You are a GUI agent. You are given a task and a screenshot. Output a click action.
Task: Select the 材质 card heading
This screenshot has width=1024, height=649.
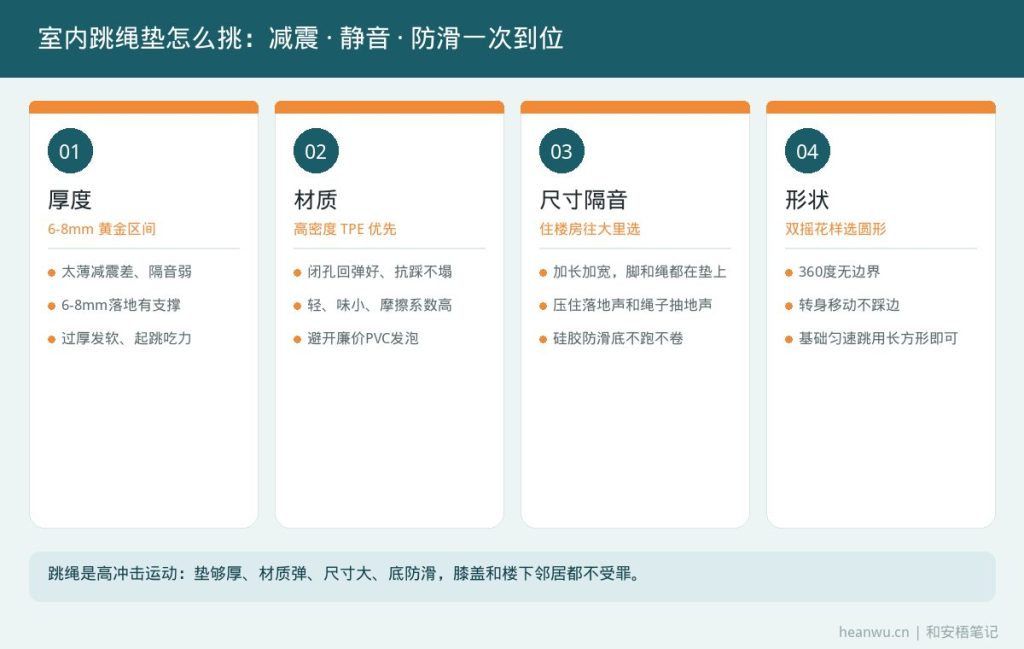click(x=315, y=200)
